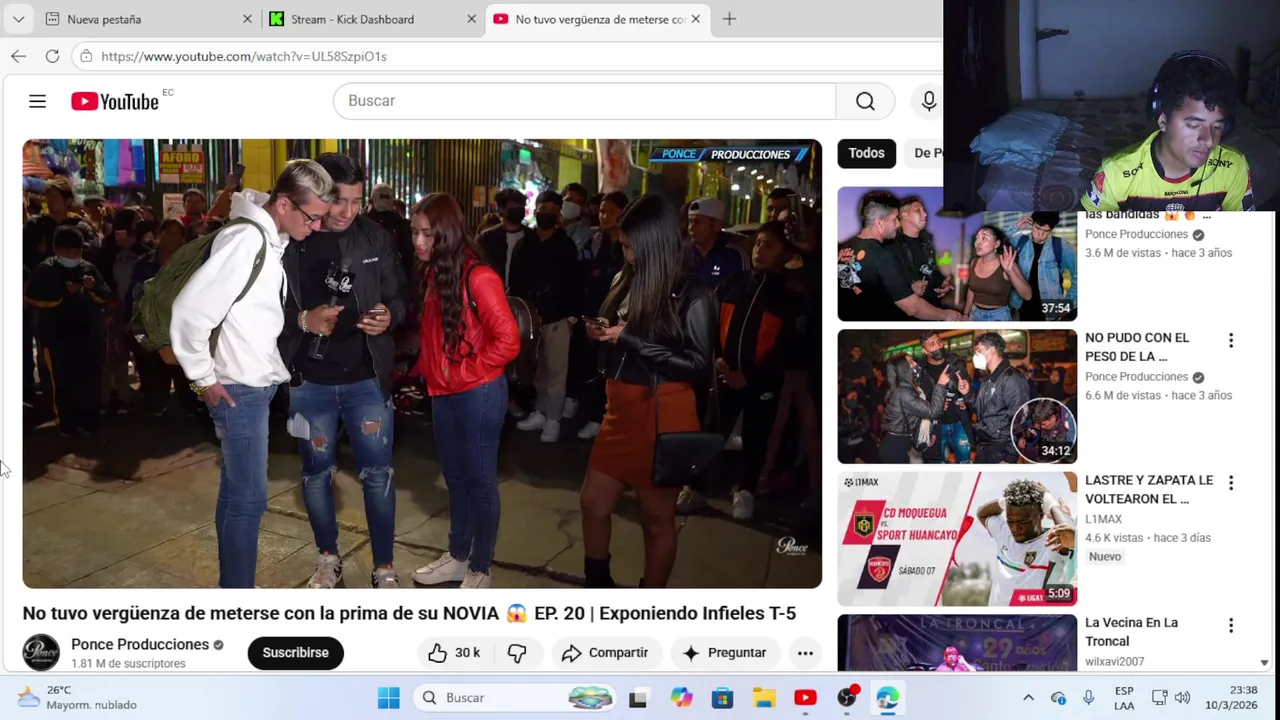This screenshot has width=1280, height=720.
Task: Open the CD Moquegua vs Sport Huancayo thumbnail
Action: [957, 539]
